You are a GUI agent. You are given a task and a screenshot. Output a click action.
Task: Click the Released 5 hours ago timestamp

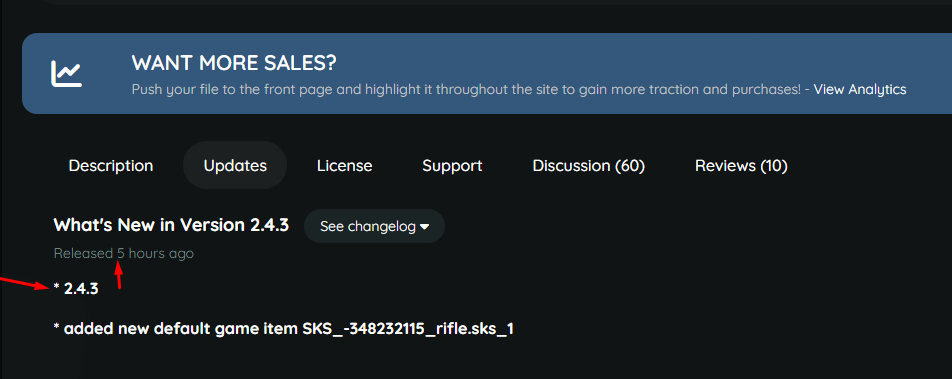tap(124, 253)
